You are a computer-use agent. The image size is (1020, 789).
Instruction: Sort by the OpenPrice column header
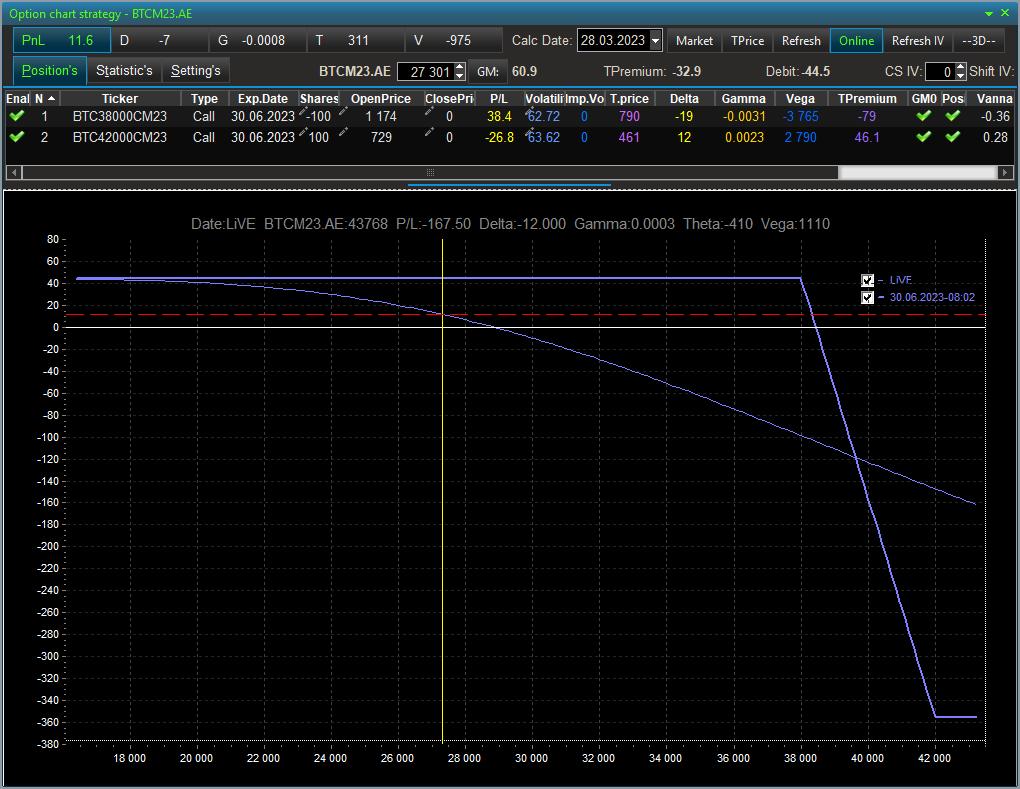tap(381, 98)
